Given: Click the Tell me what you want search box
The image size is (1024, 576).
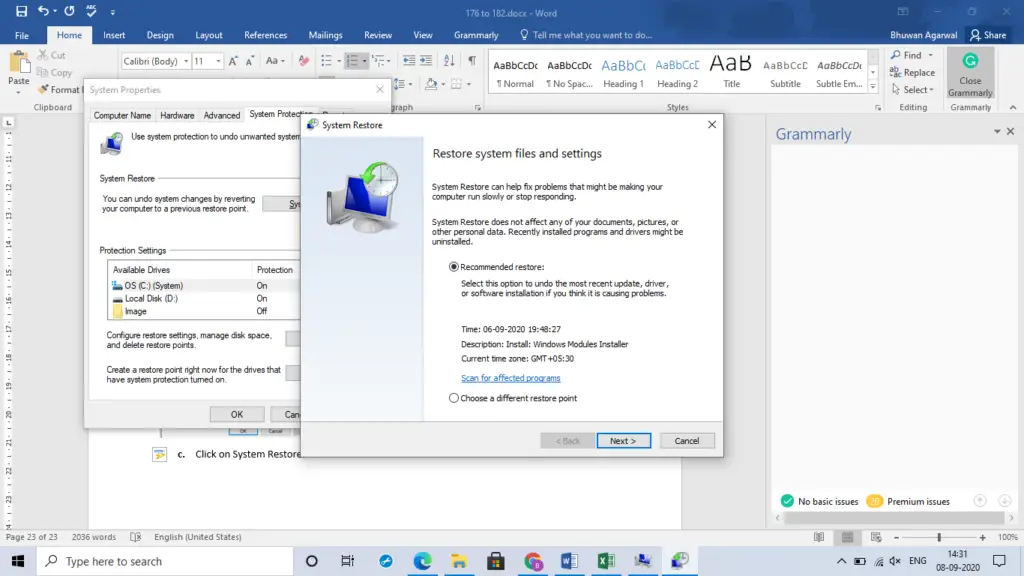Looking at the screenshot, I should 586,35.
